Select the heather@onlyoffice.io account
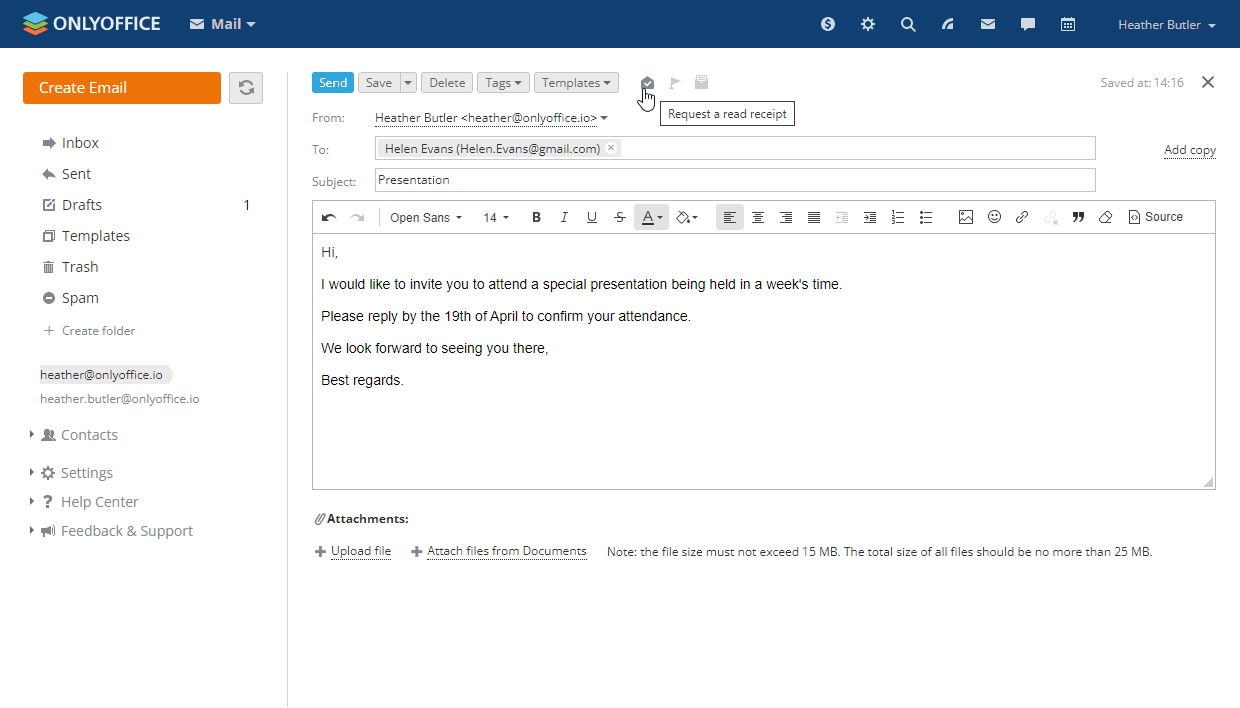Screen dimensions: 1240x708 click(x=101, y=375)
